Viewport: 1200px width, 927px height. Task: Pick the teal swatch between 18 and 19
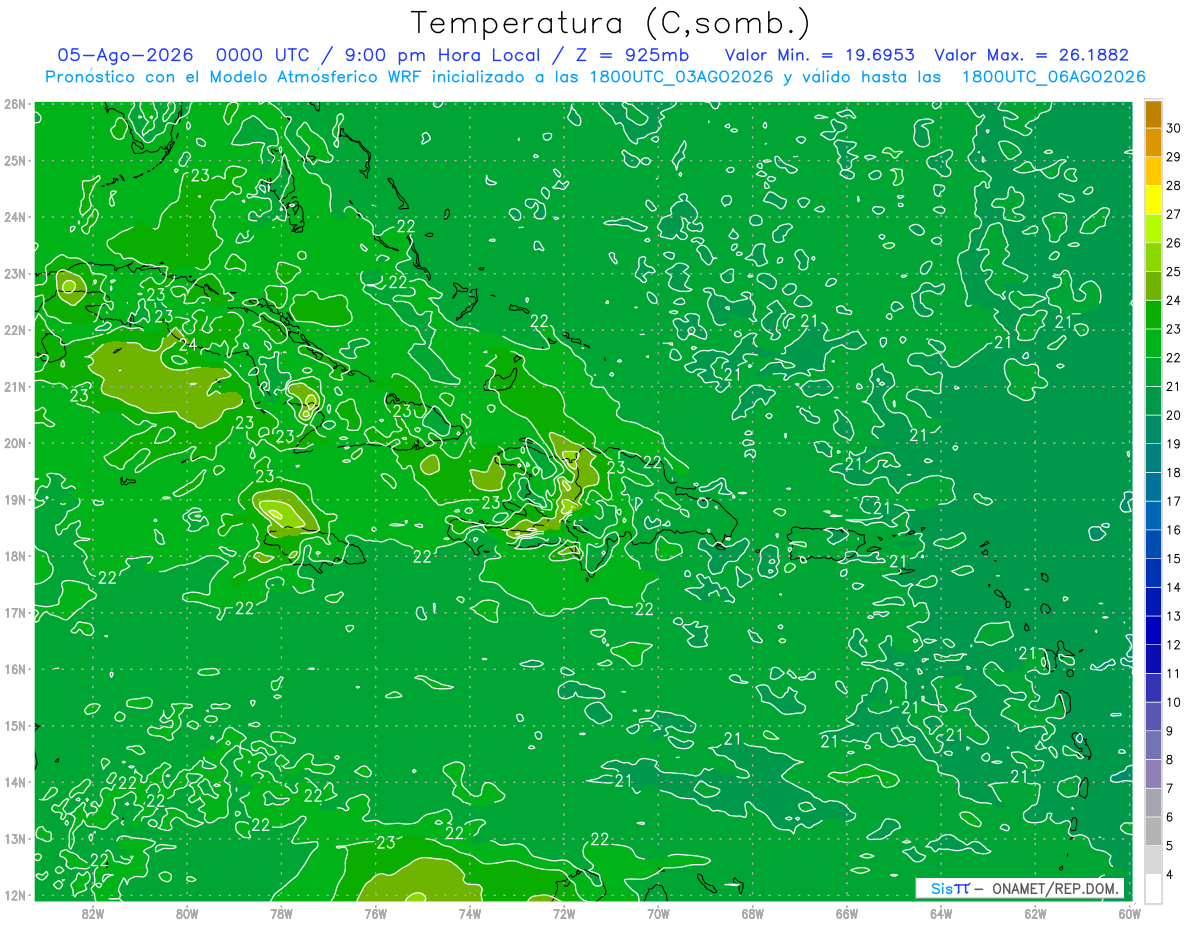click(1153, 458)
